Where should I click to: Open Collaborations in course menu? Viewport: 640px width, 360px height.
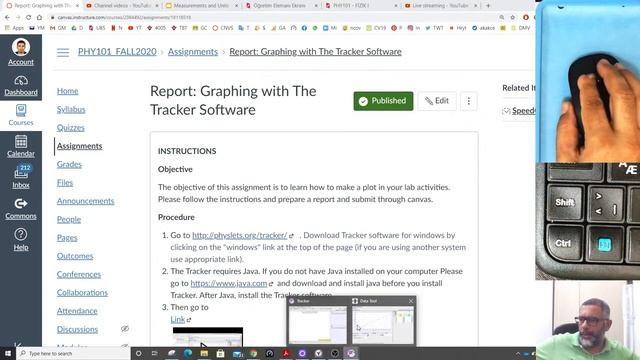(82, 293)
